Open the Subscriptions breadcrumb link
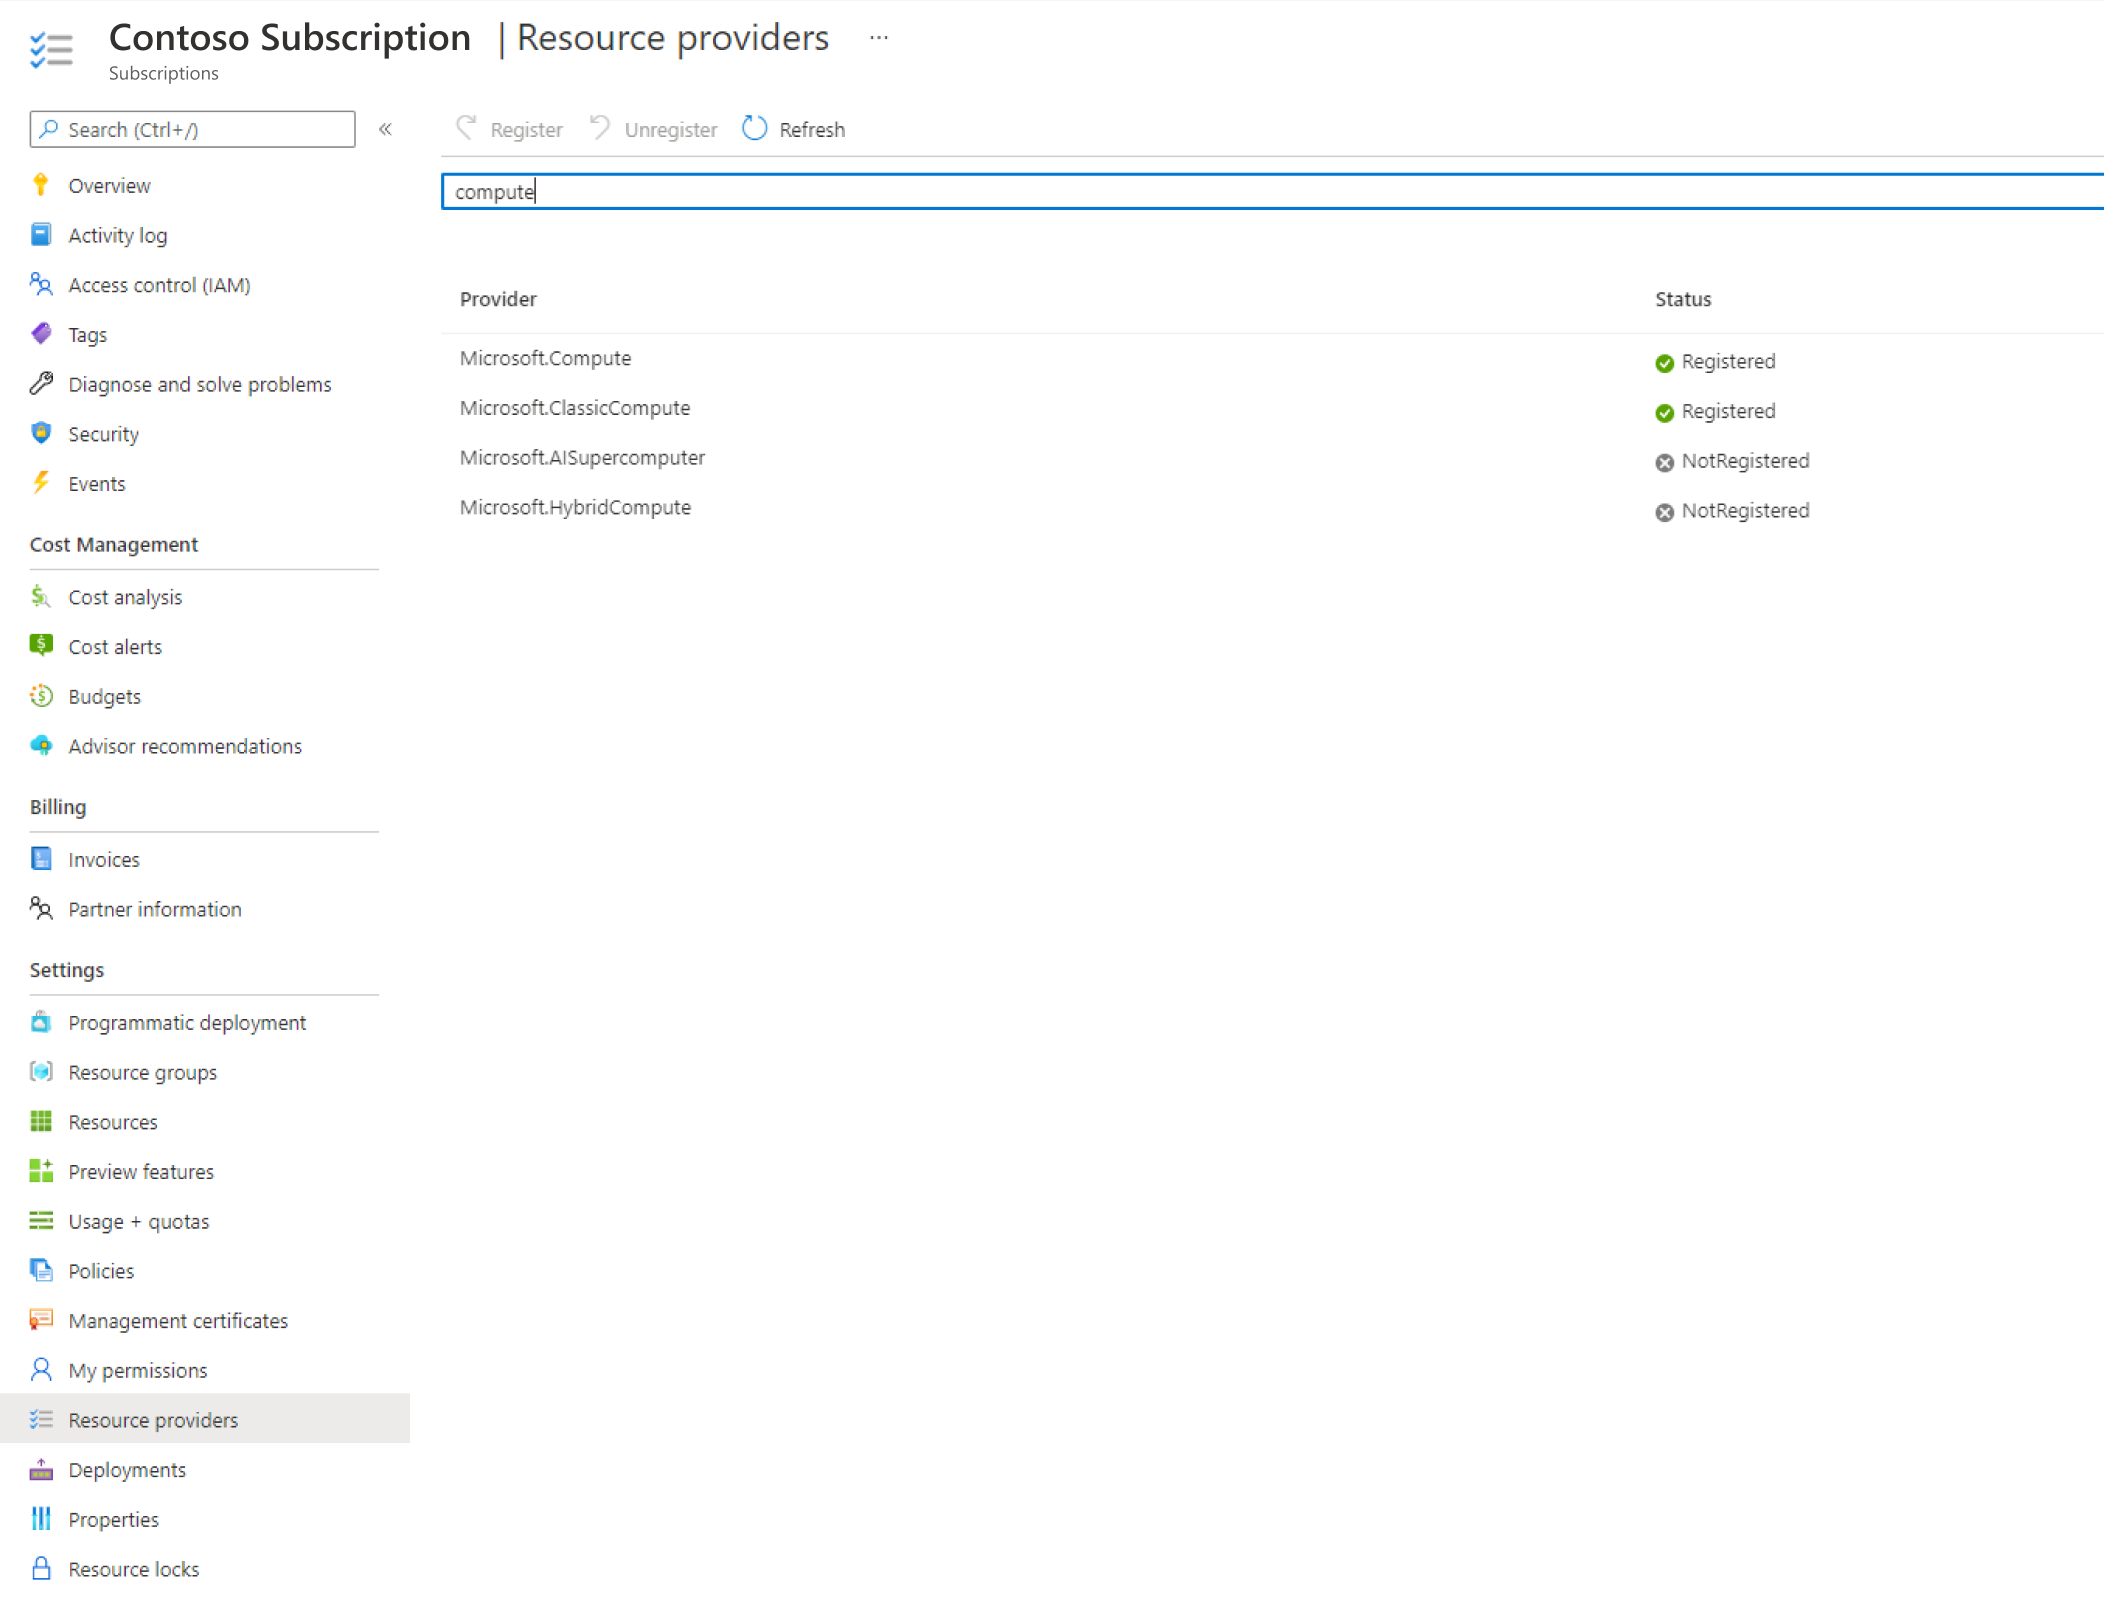2104x1601 pixels. click(163, 73)
